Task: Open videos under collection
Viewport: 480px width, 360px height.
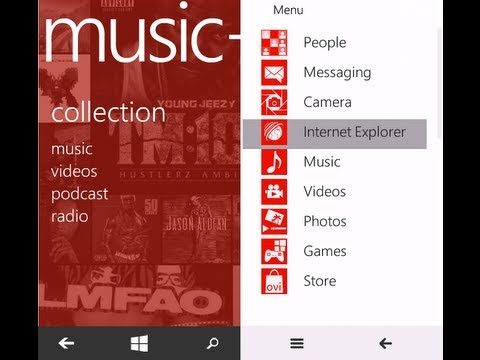Action: click(74, 171)
